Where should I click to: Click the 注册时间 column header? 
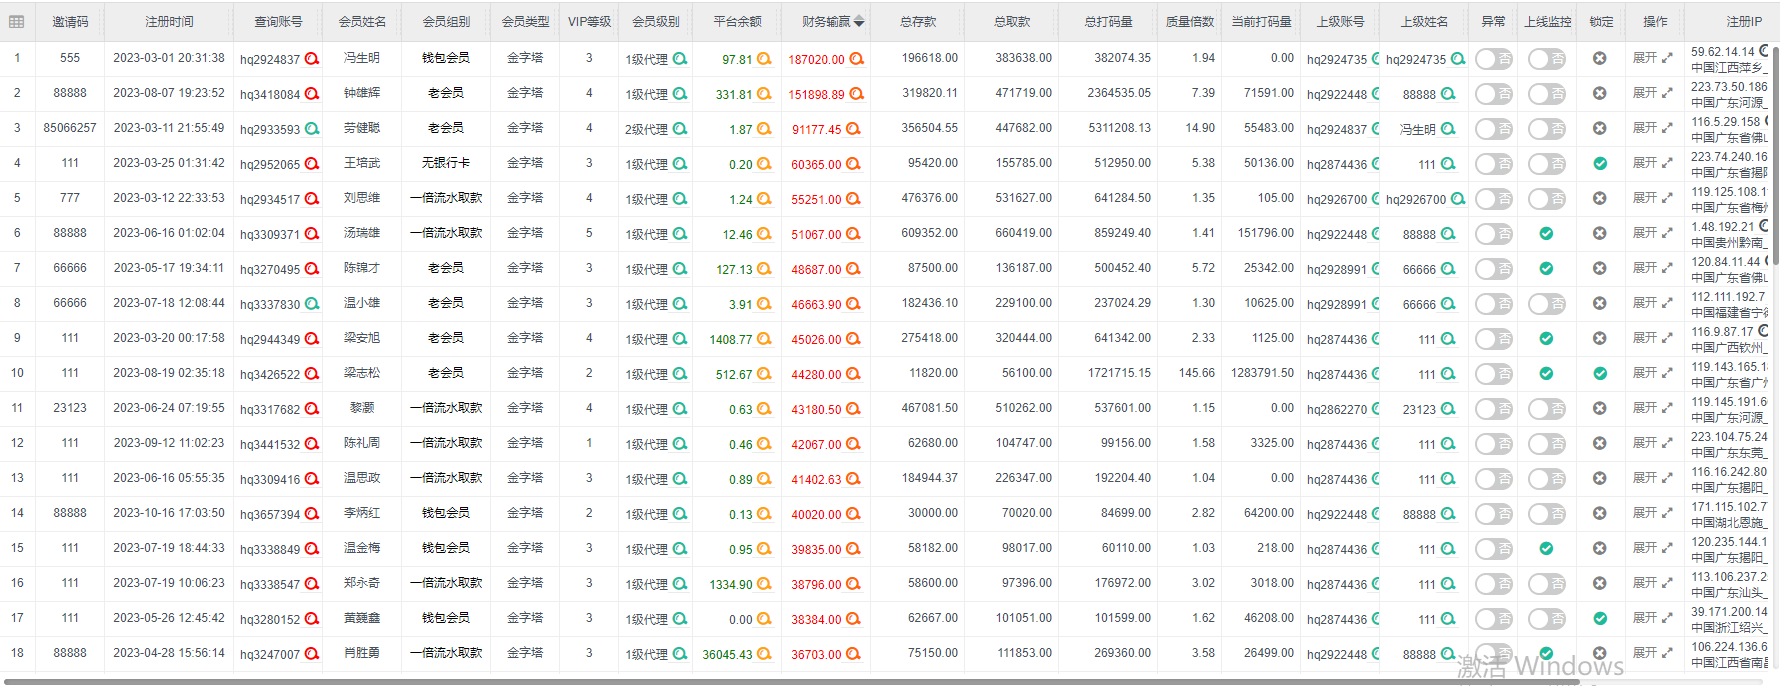click(x=169, y=21)
